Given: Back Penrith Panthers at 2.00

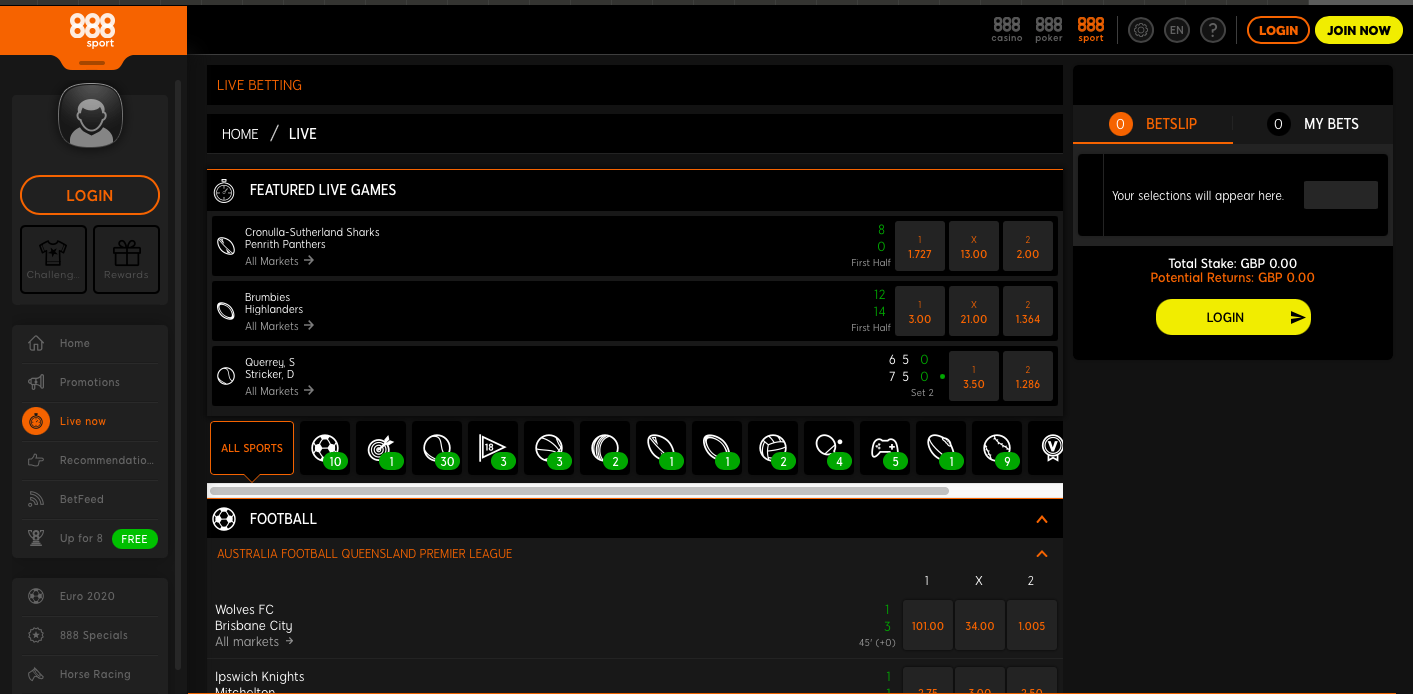Looking at the screenshot, I should tap(1028, 247).
